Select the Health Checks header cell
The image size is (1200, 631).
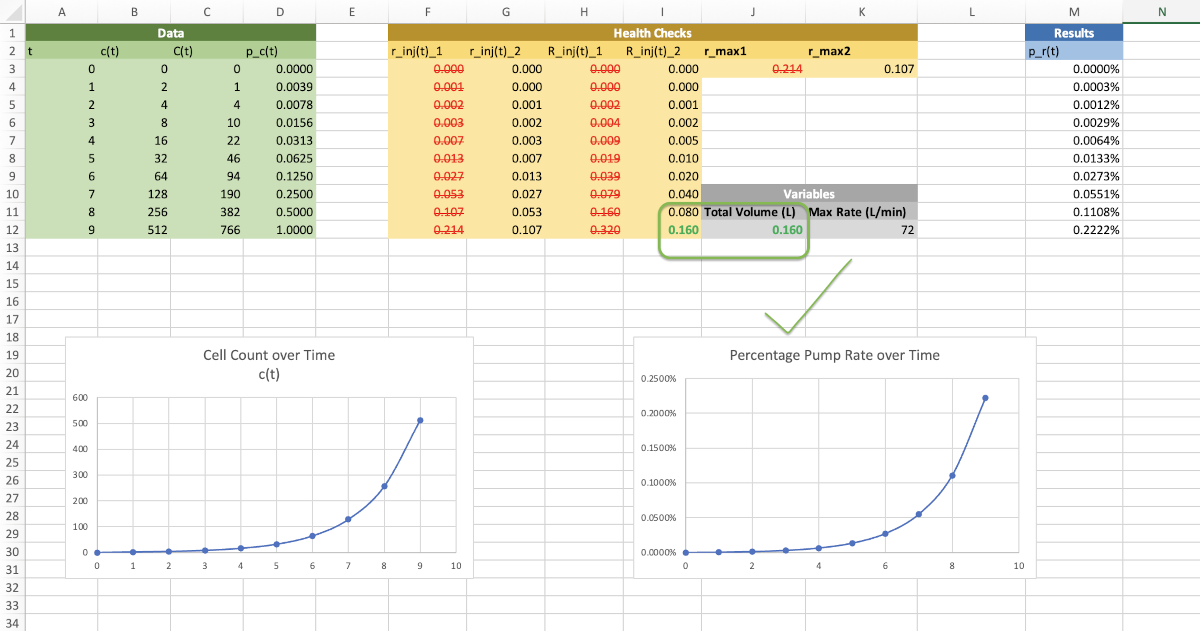tap(652, 33)
